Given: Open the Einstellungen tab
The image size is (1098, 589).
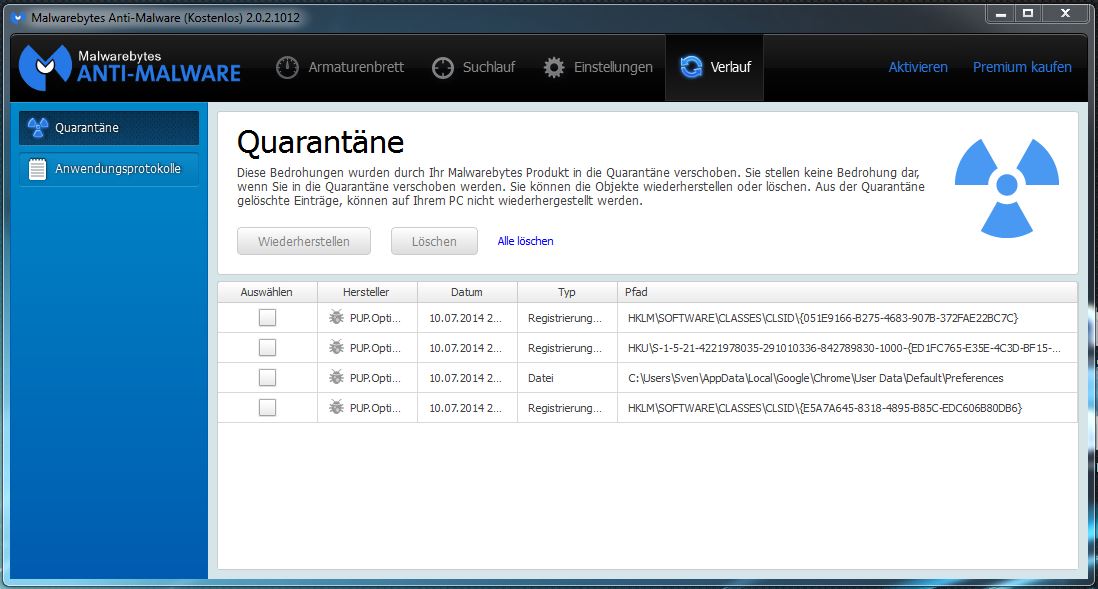Looking at the screenshot, I should click(x=597, y=67).
